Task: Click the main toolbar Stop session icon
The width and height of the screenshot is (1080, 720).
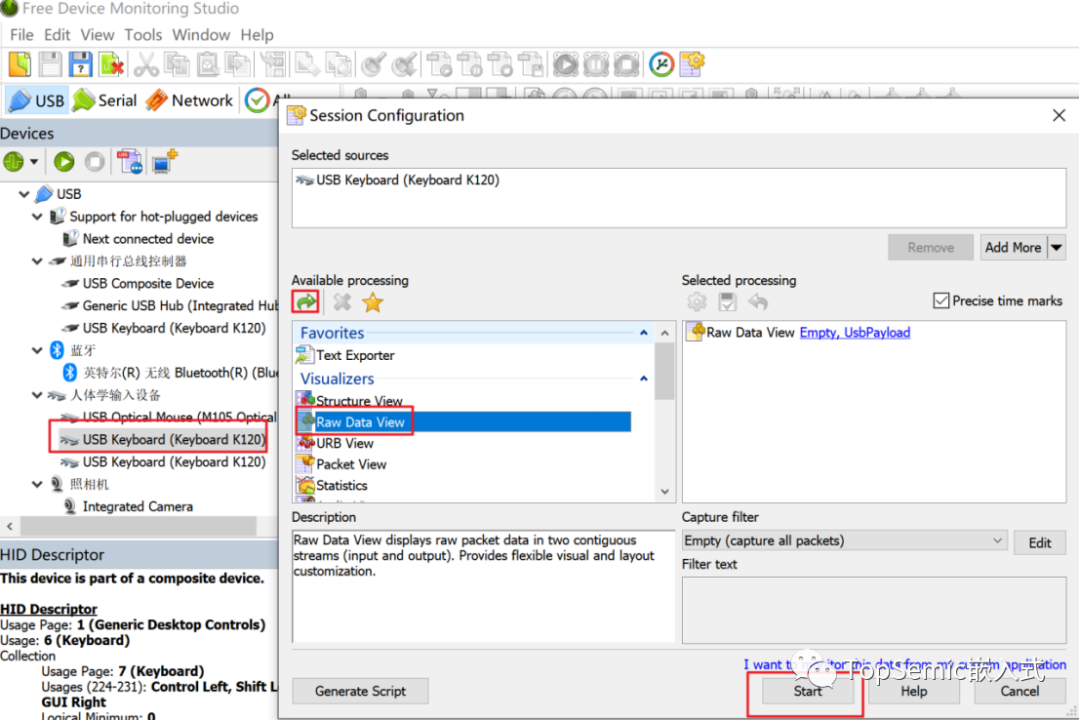Action: [x=626, y=65]
